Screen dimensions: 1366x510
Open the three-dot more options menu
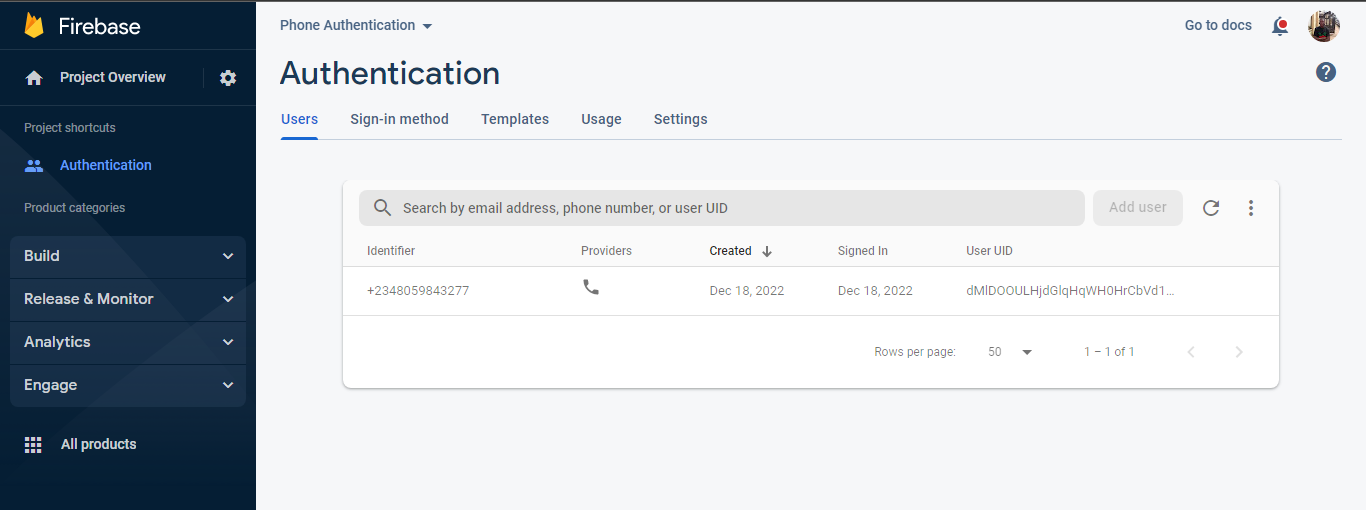click(1251, 208)
